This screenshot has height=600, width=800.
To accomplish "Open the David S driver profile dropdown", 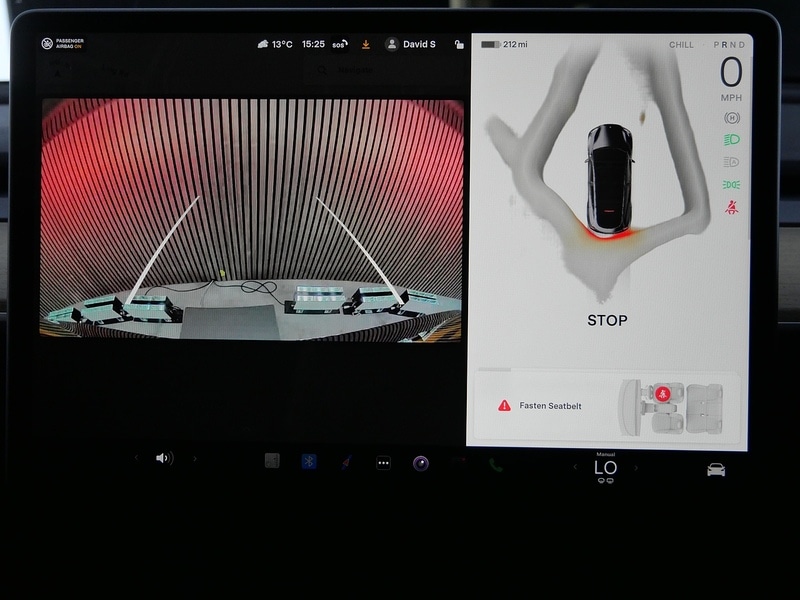I will coord(411,44).
